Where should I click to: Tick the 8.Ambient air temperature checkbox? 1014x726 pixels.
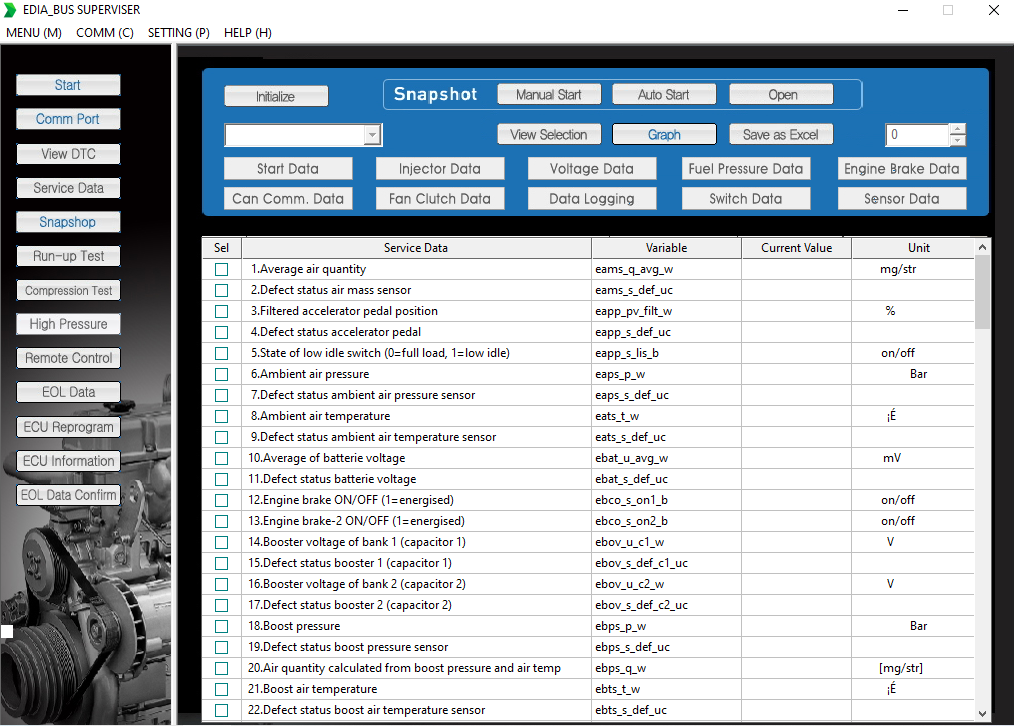tap(222, 416)
